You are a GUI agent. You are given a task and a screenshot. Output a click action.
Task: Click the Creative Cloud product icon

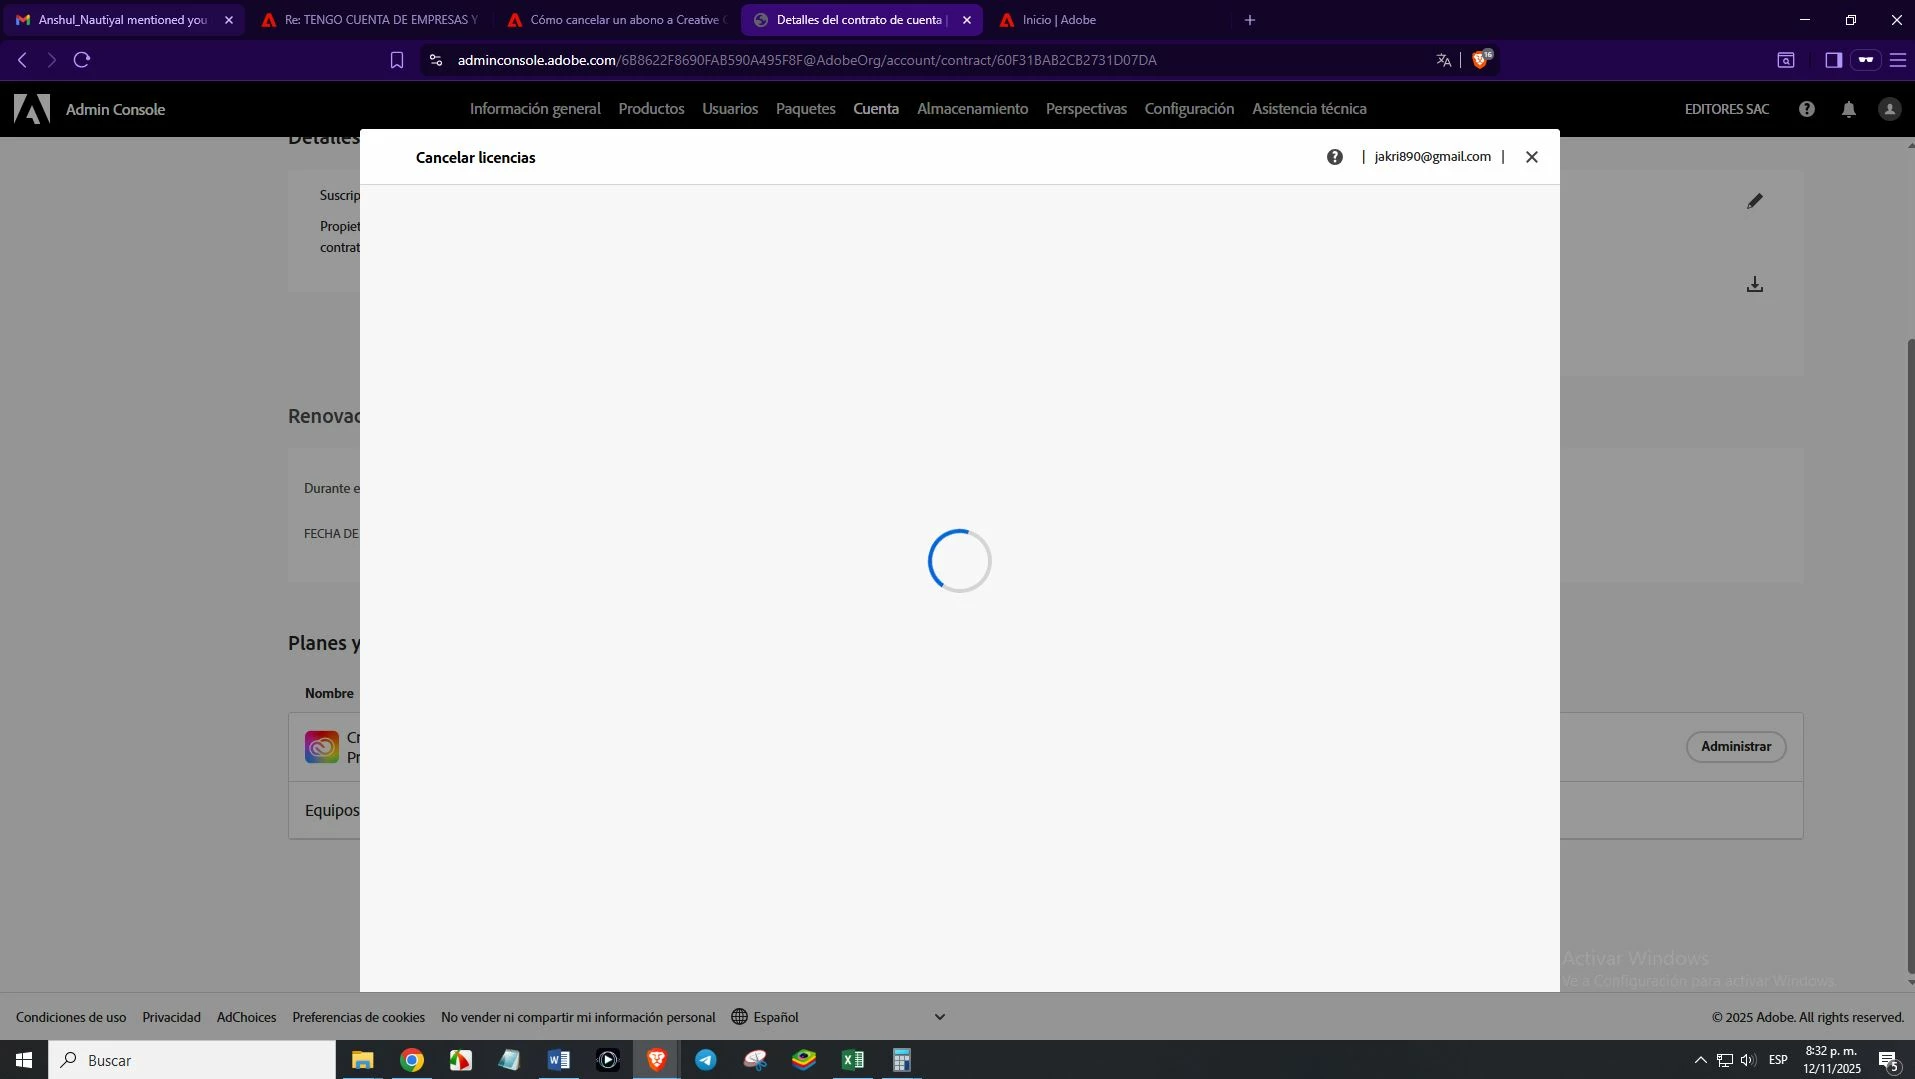tap(322, 747)
